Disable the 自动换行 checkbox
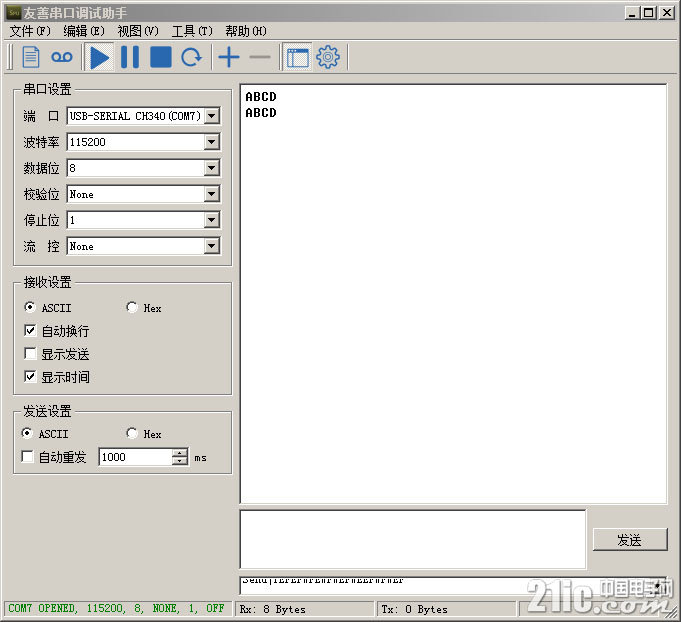Screen dimensions: 681x622 click(31, 331)
